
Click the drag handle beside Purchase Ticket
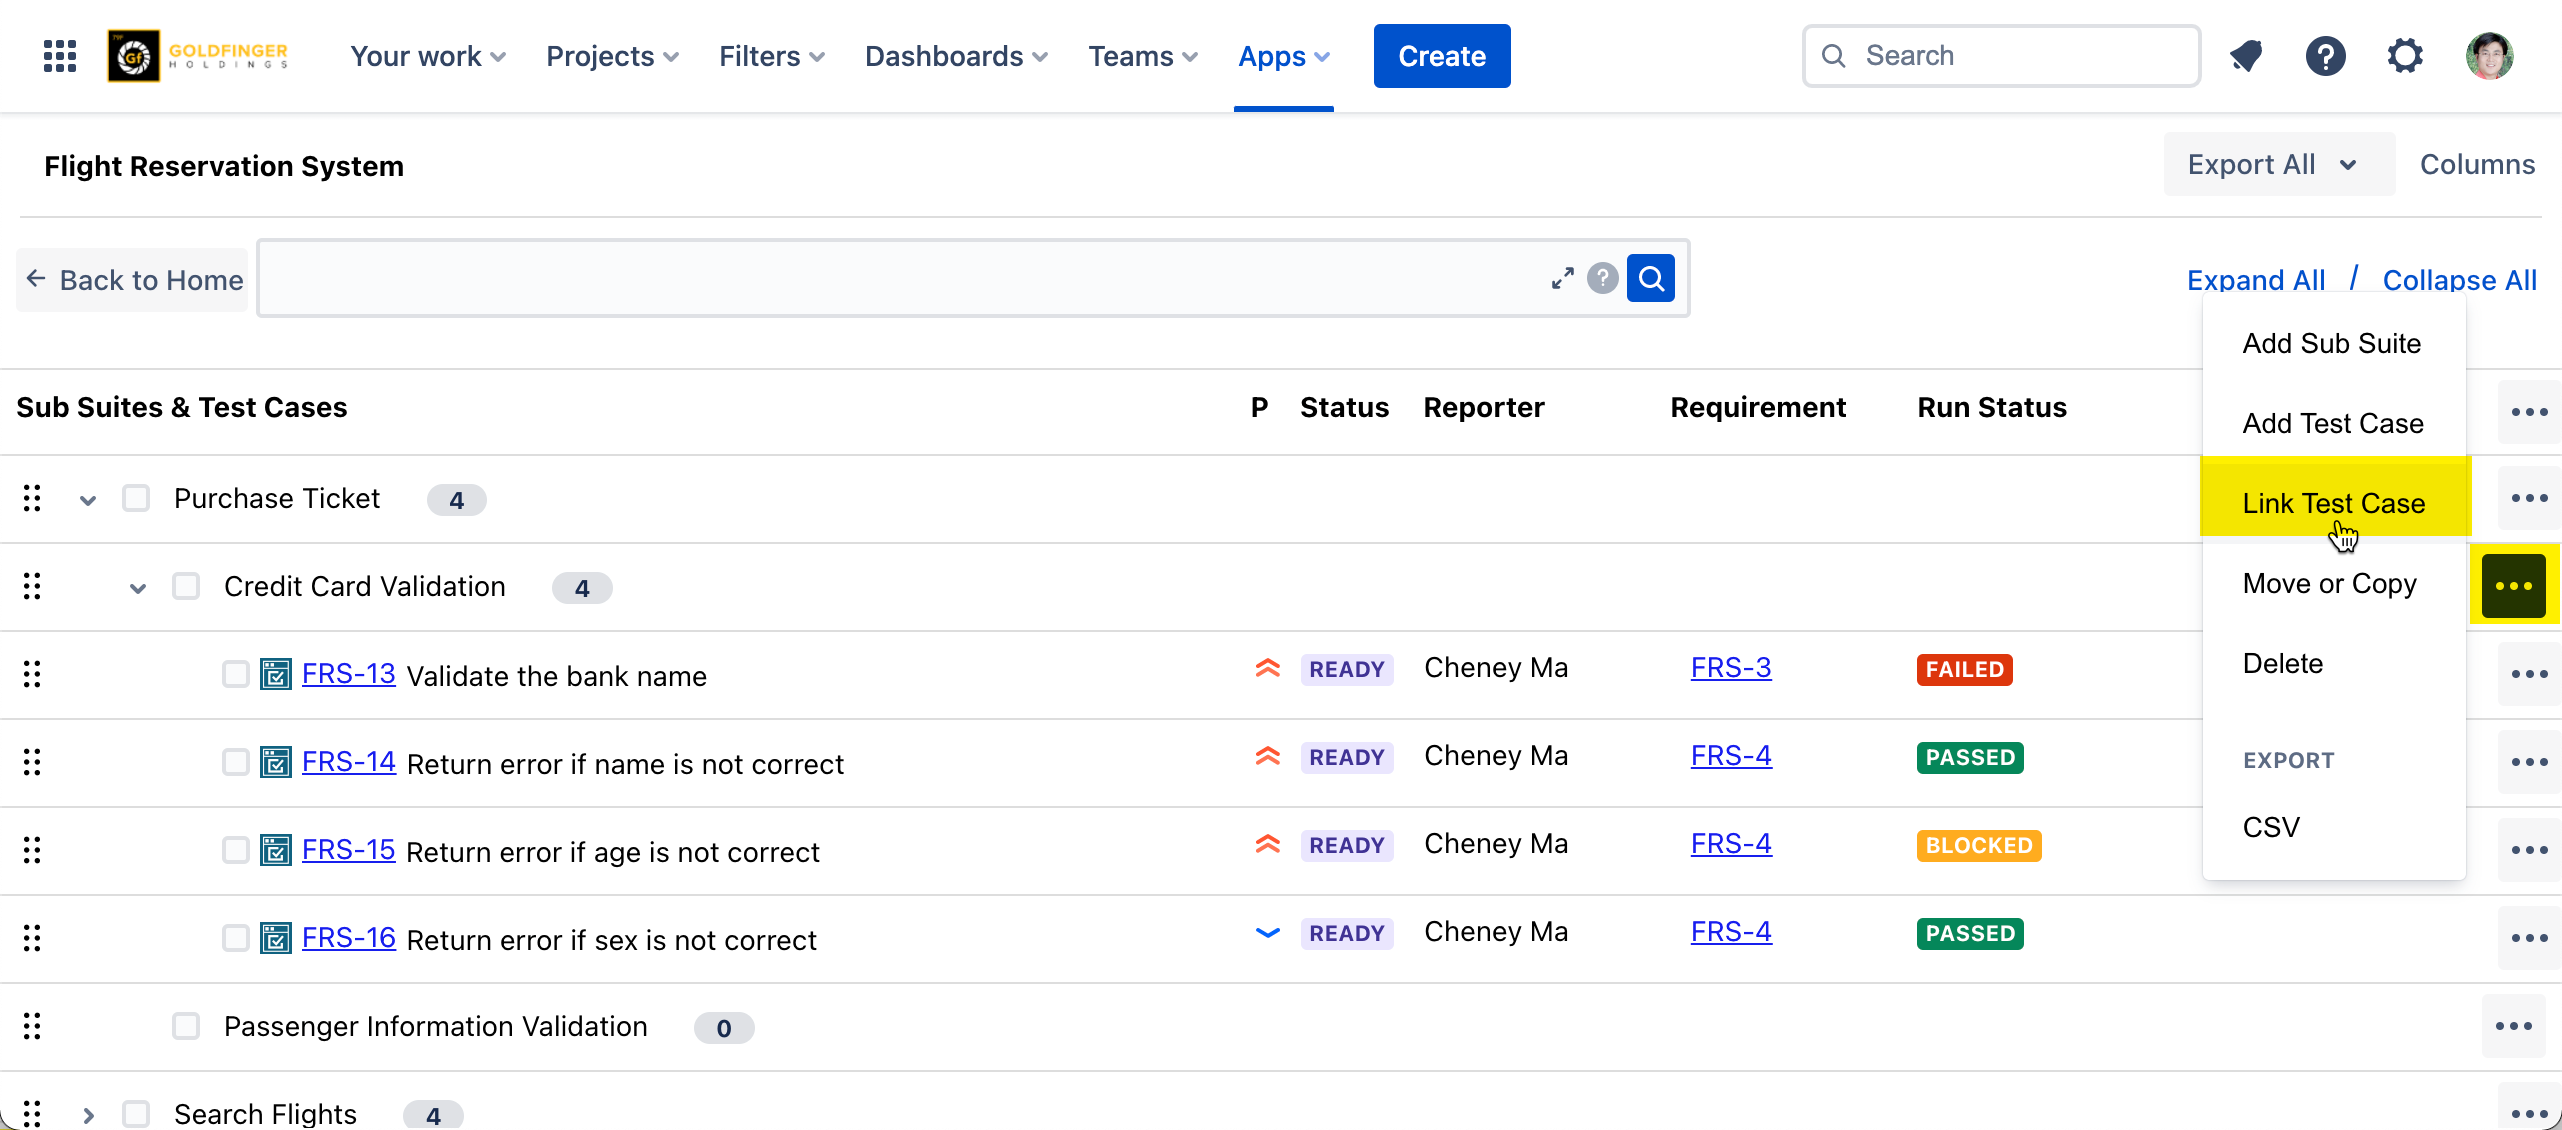[x=32, y=498]
